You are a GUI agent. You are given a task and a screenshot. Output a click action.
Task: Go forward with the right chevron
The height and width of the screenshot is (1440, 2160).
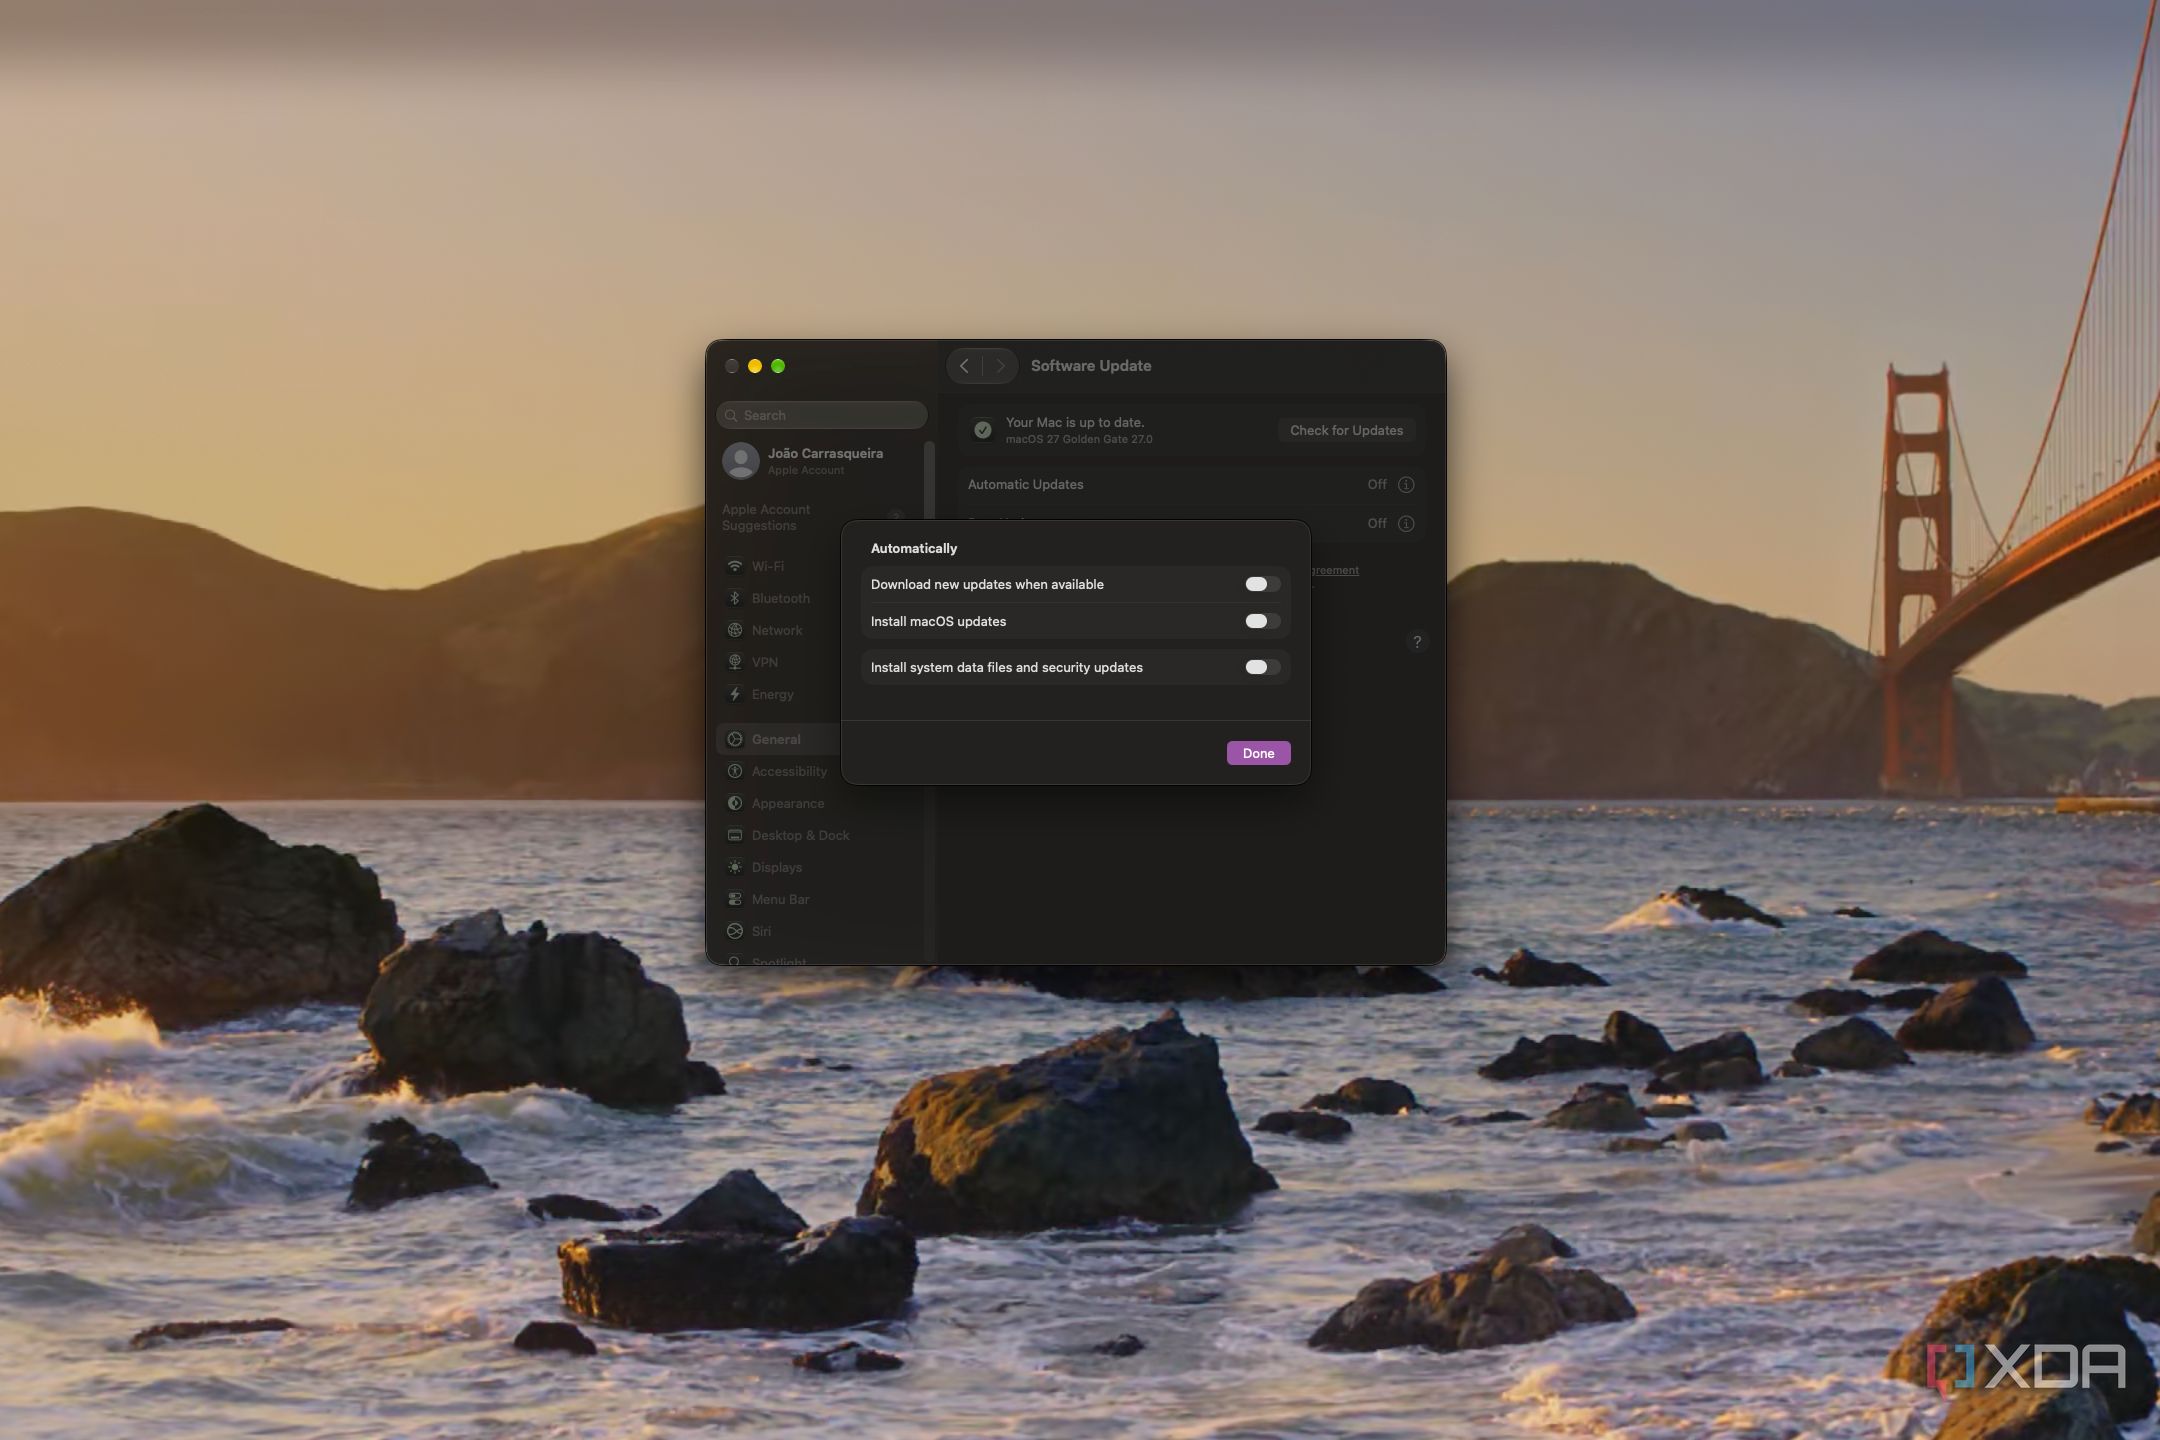pyautogui.click(x=999, y=366)
